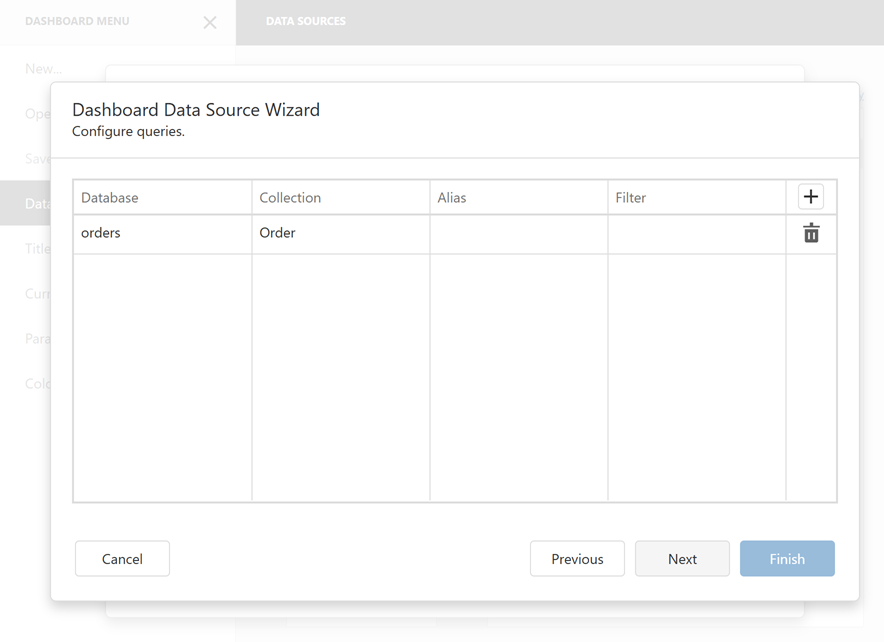Image resolution: width=884 pixels, height=642 pixels.
Task: Delete the orders query with the trash icon
Action: pyautogui.click(x=811, y=233)
